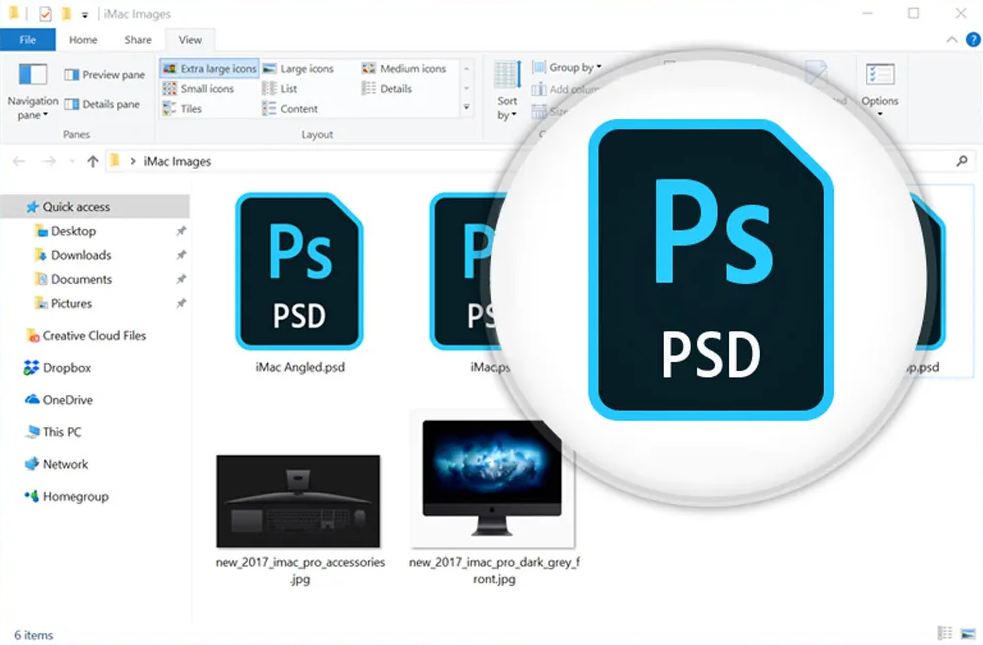
Task: Click the quick access Properties checkmark icon
Action: coord(45,13)
